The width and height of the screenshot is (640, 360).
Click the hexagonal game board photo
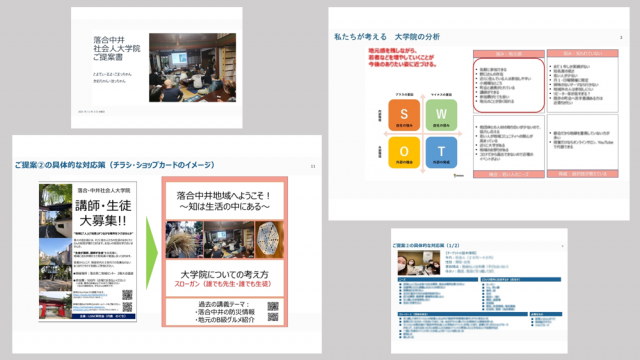click(x=269, y=240)
